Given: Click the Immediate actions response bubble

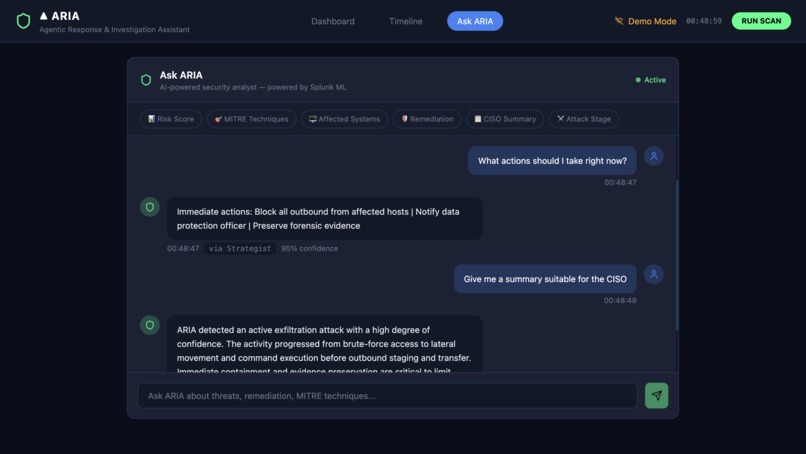Looking at the screenshot, I should (x=324, y=219).
